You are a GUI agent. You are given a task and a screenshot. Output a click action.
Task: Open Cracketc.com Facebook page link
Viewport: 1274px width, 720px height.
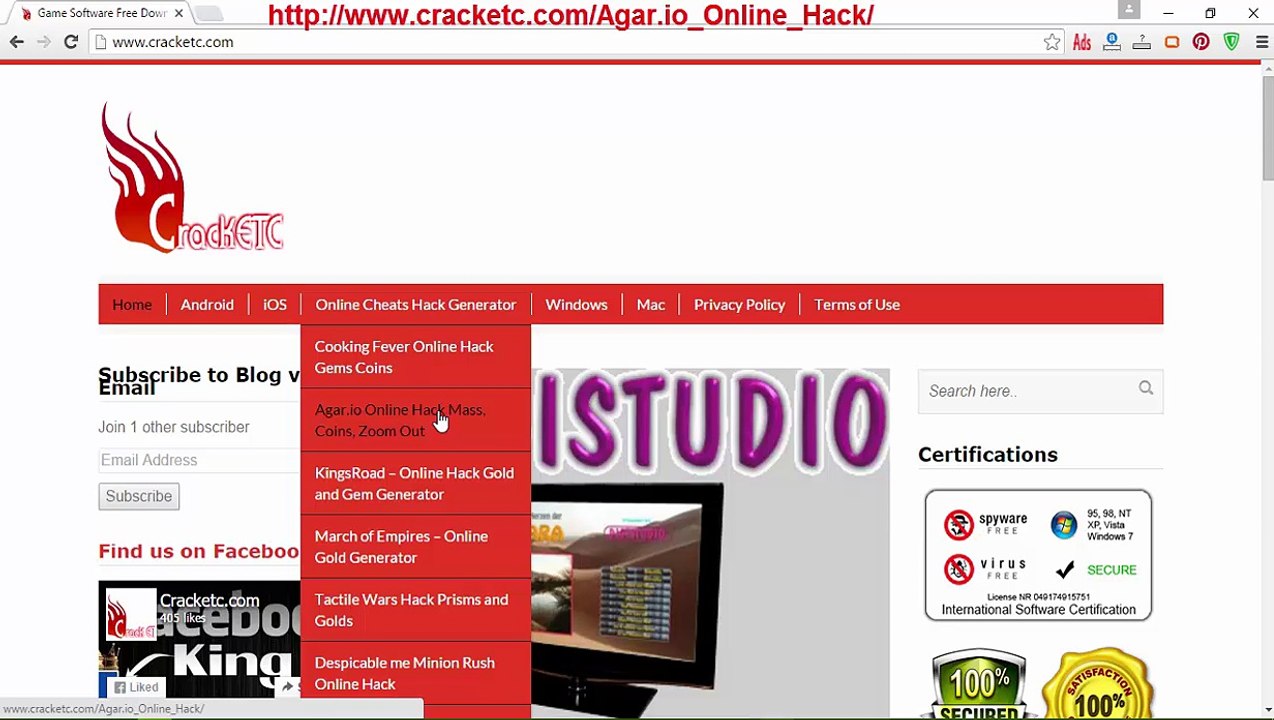[x=209, y=600]
